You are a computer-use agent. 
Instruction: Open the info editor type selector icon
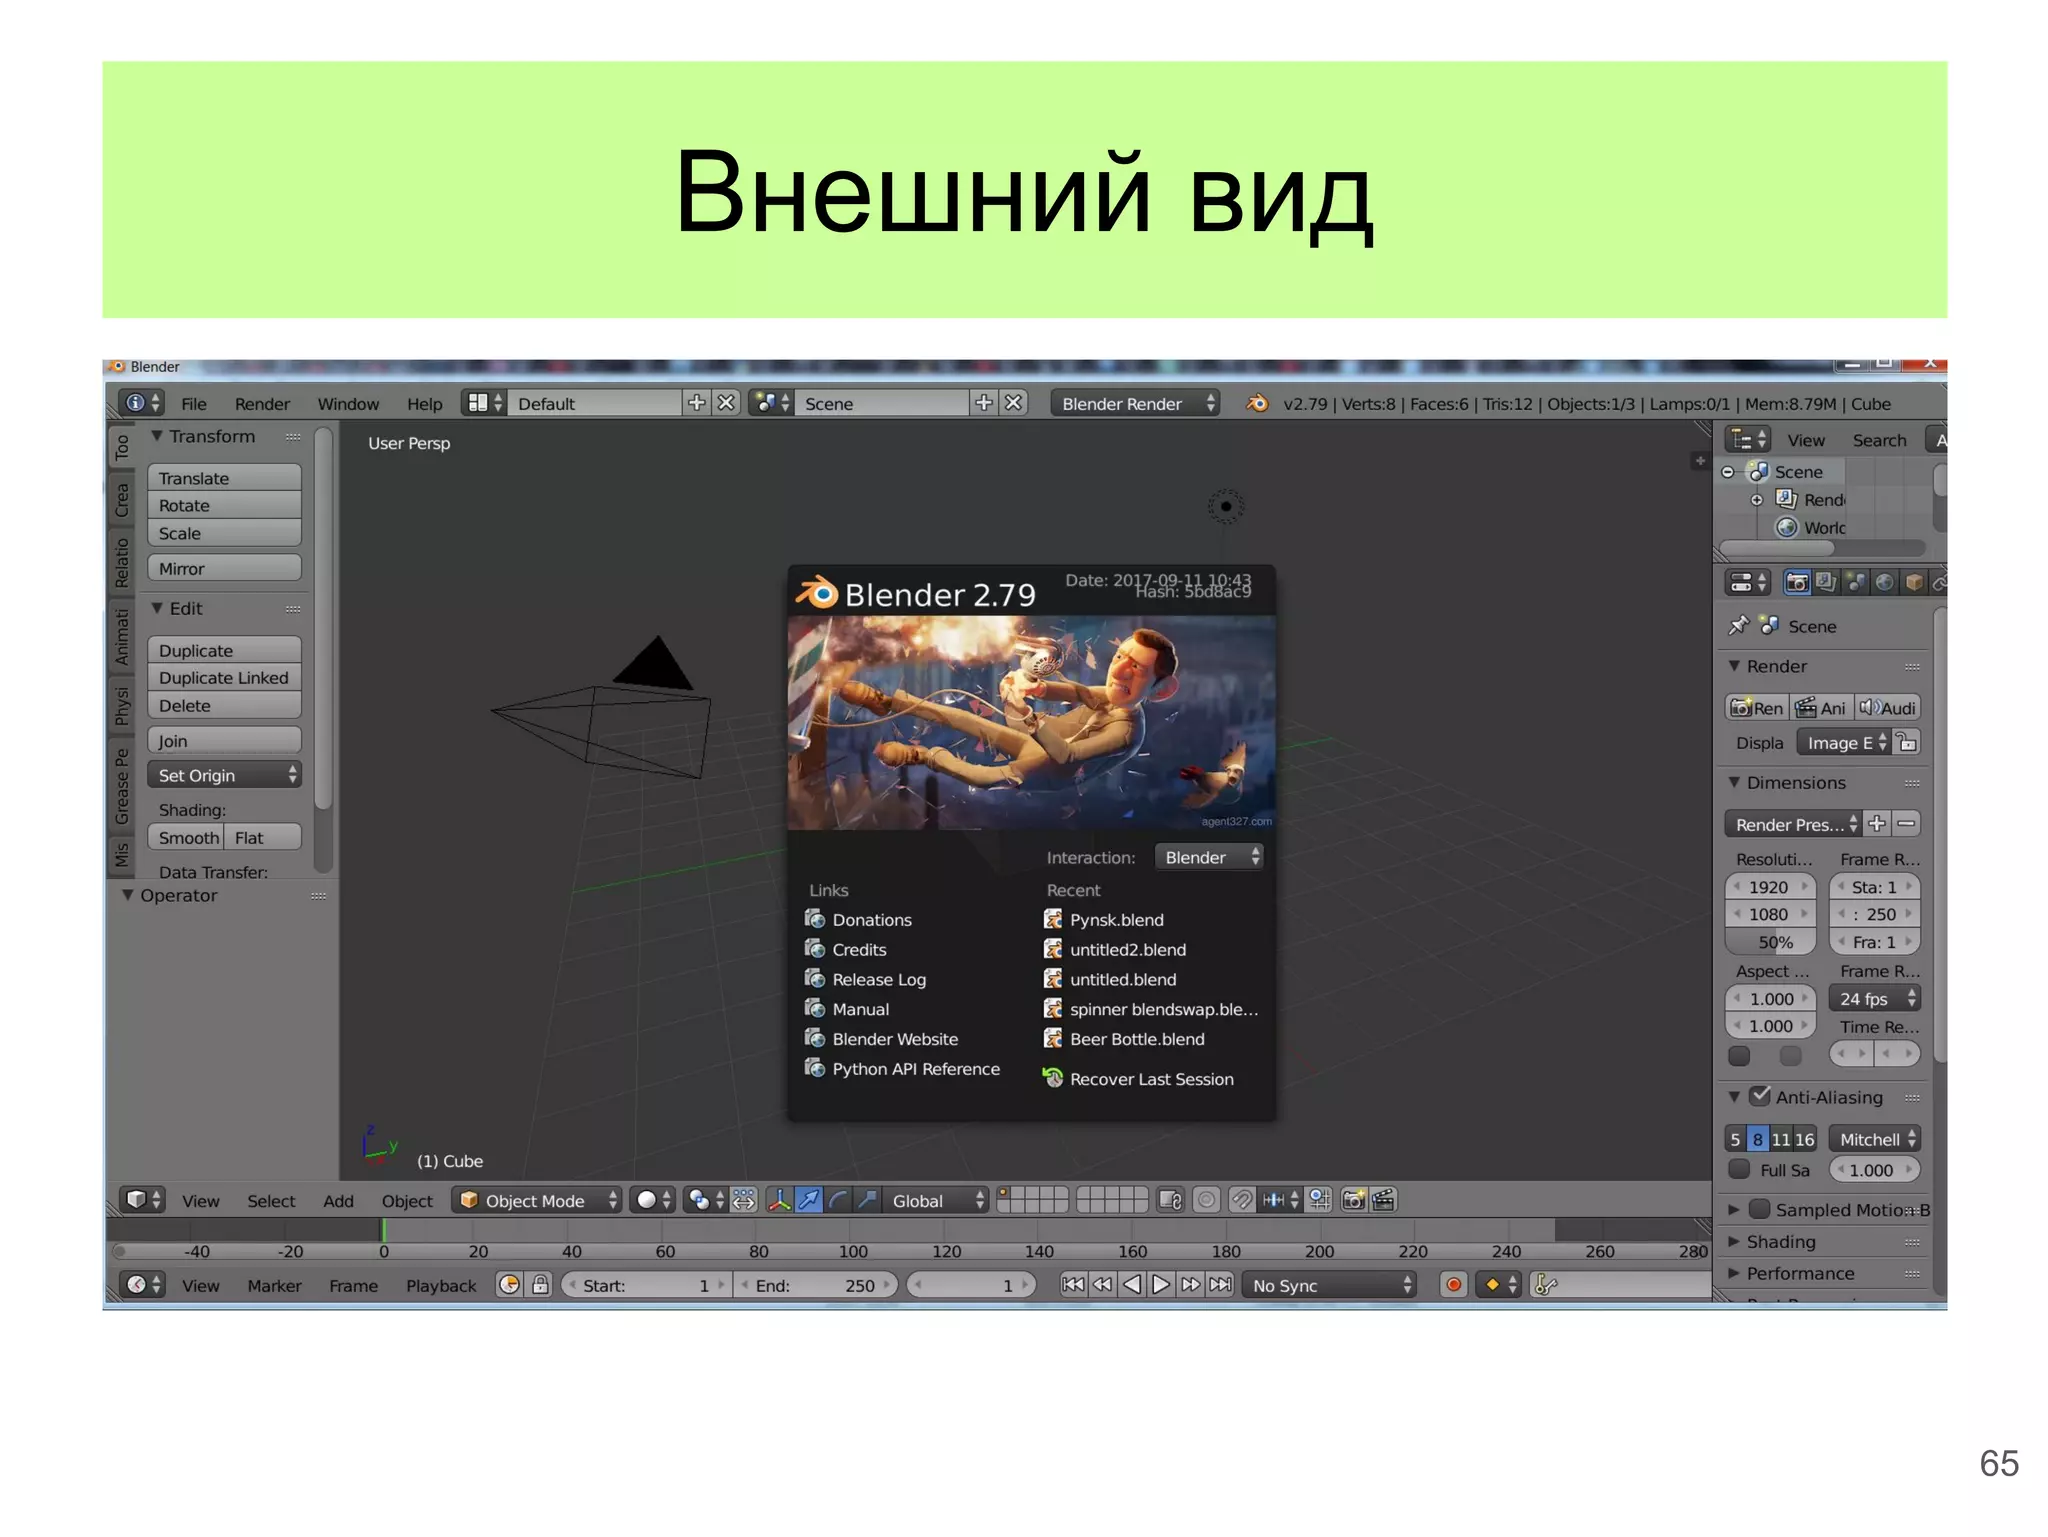click(x=142, y=403)
